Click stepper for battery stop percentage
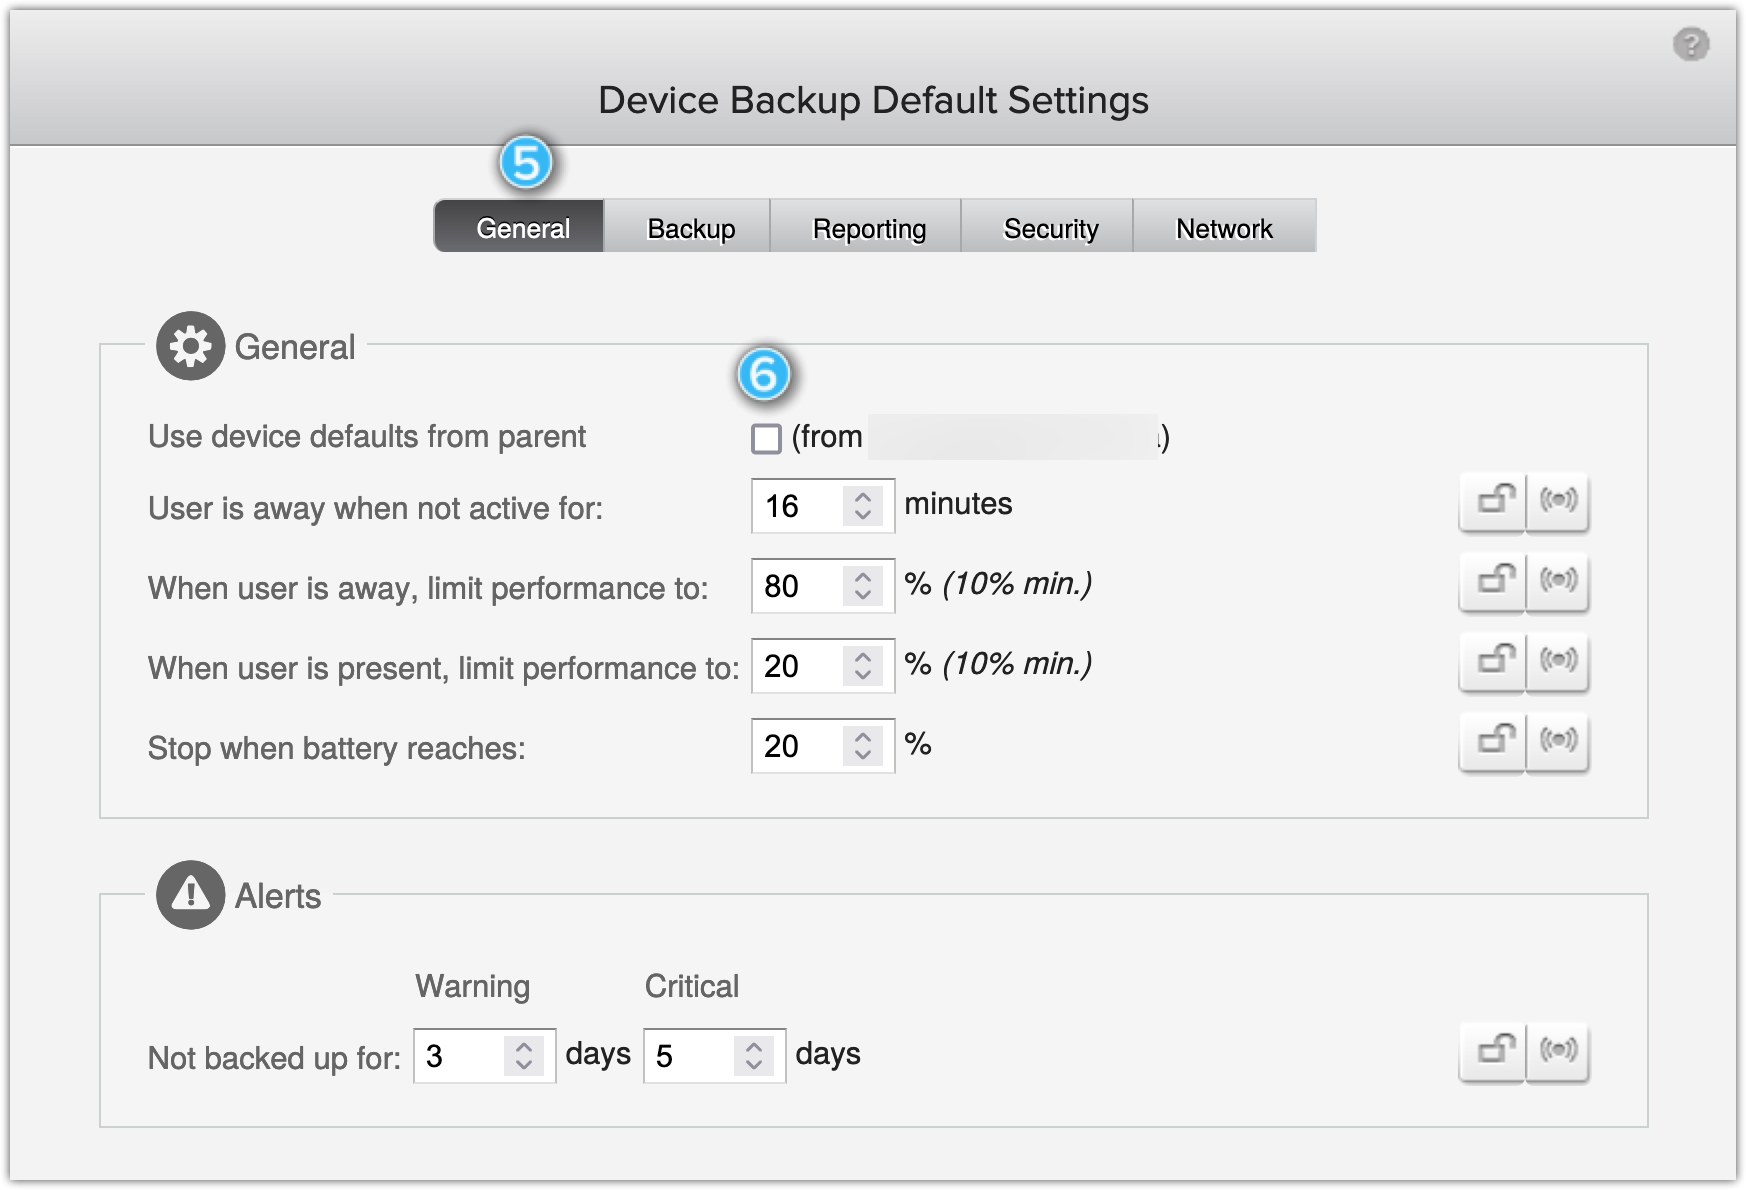1746x1190 pixels. [x=862, y=745]
